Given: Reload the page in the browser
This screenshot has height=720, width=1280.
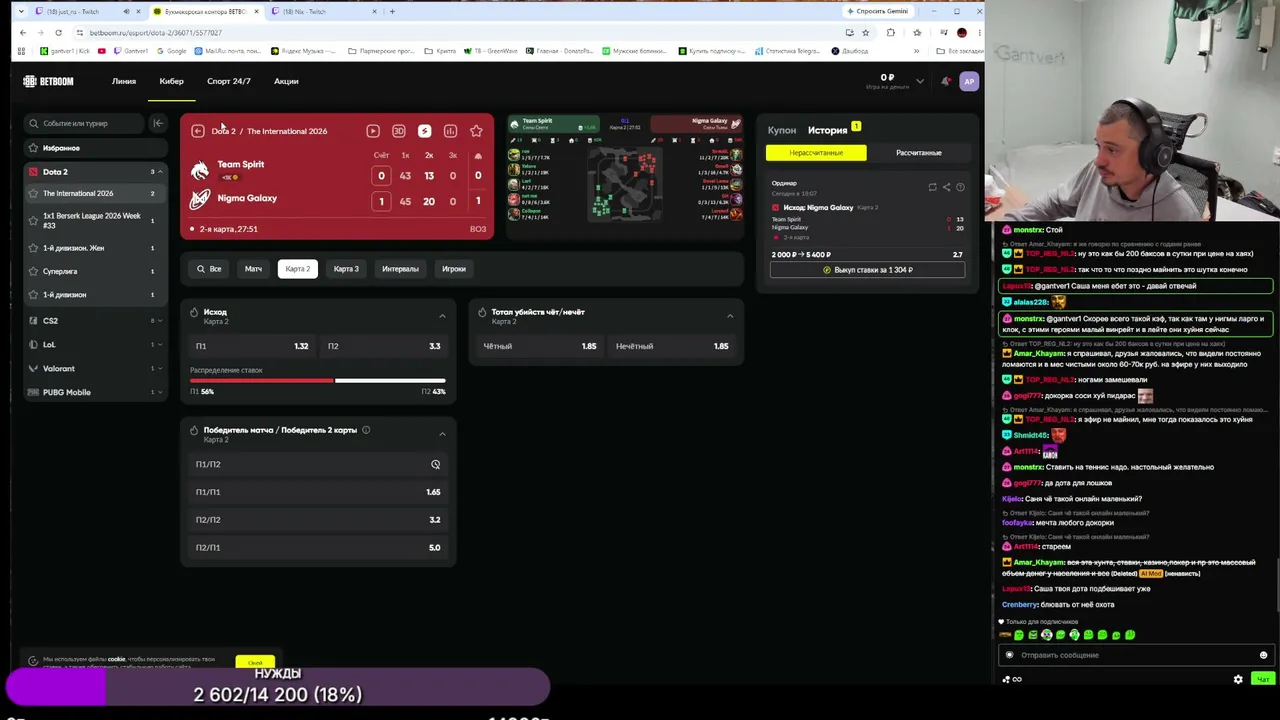Looking at the screenshot, I should tap(57, 32).
